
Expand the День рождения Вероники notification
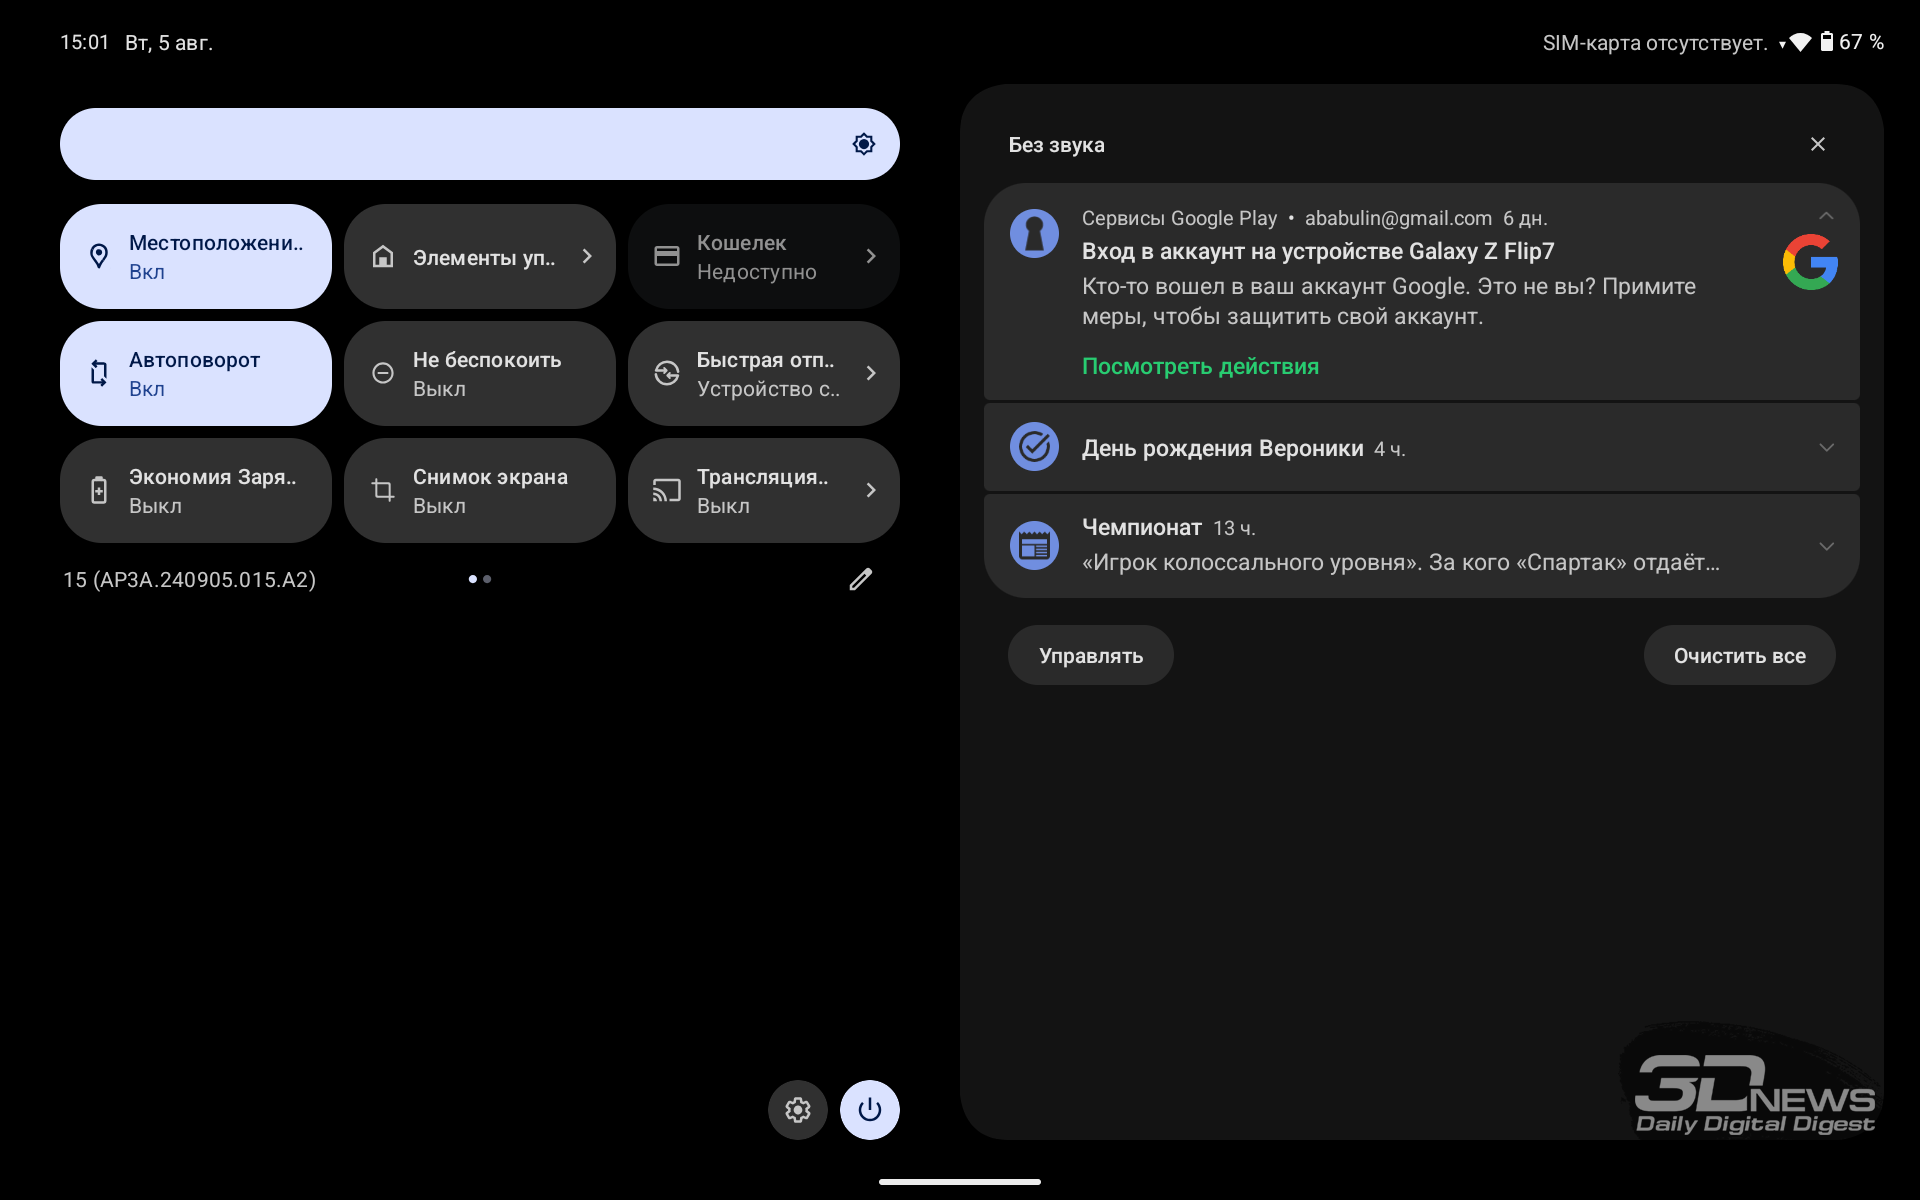[x=1826, y=447]
